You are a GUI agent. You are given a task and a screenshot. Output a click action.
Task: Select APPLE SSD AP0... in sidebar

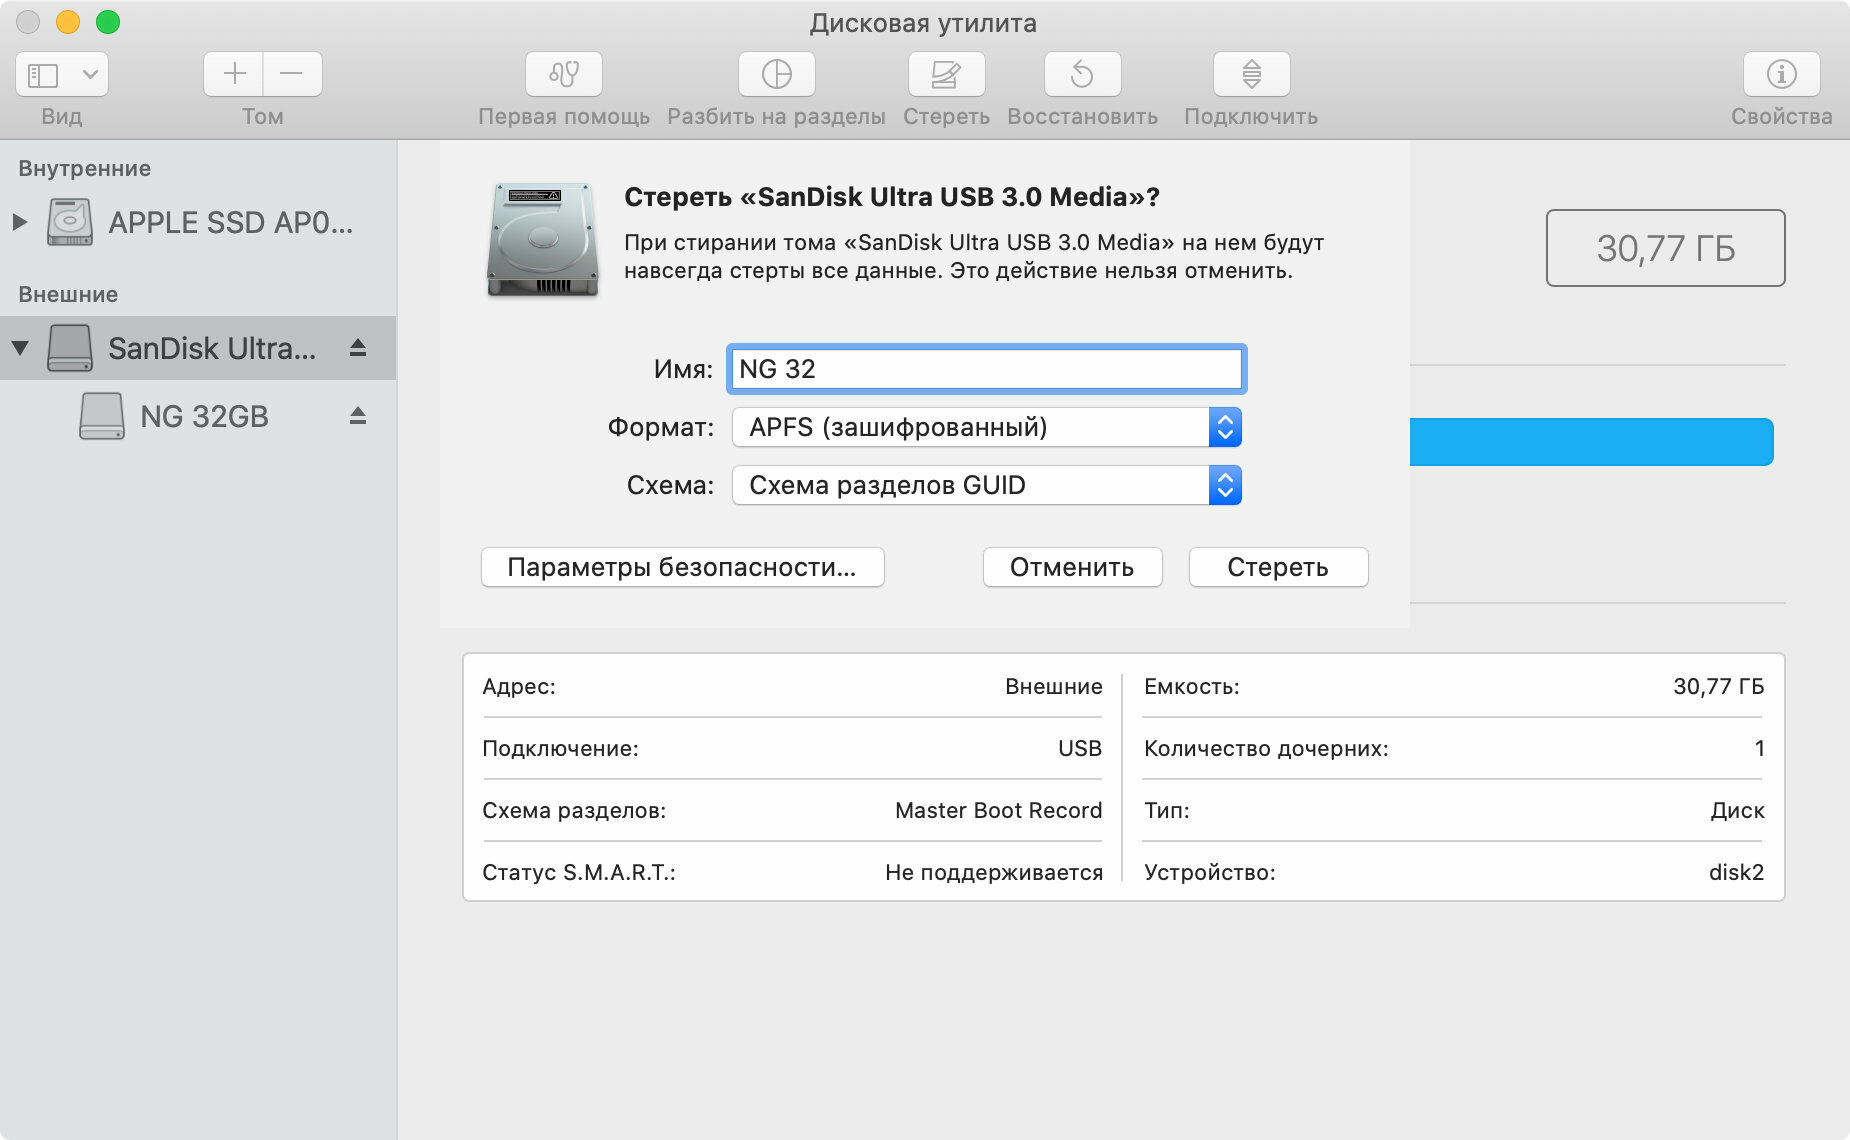pyautogui.click(x=198, y=222)
